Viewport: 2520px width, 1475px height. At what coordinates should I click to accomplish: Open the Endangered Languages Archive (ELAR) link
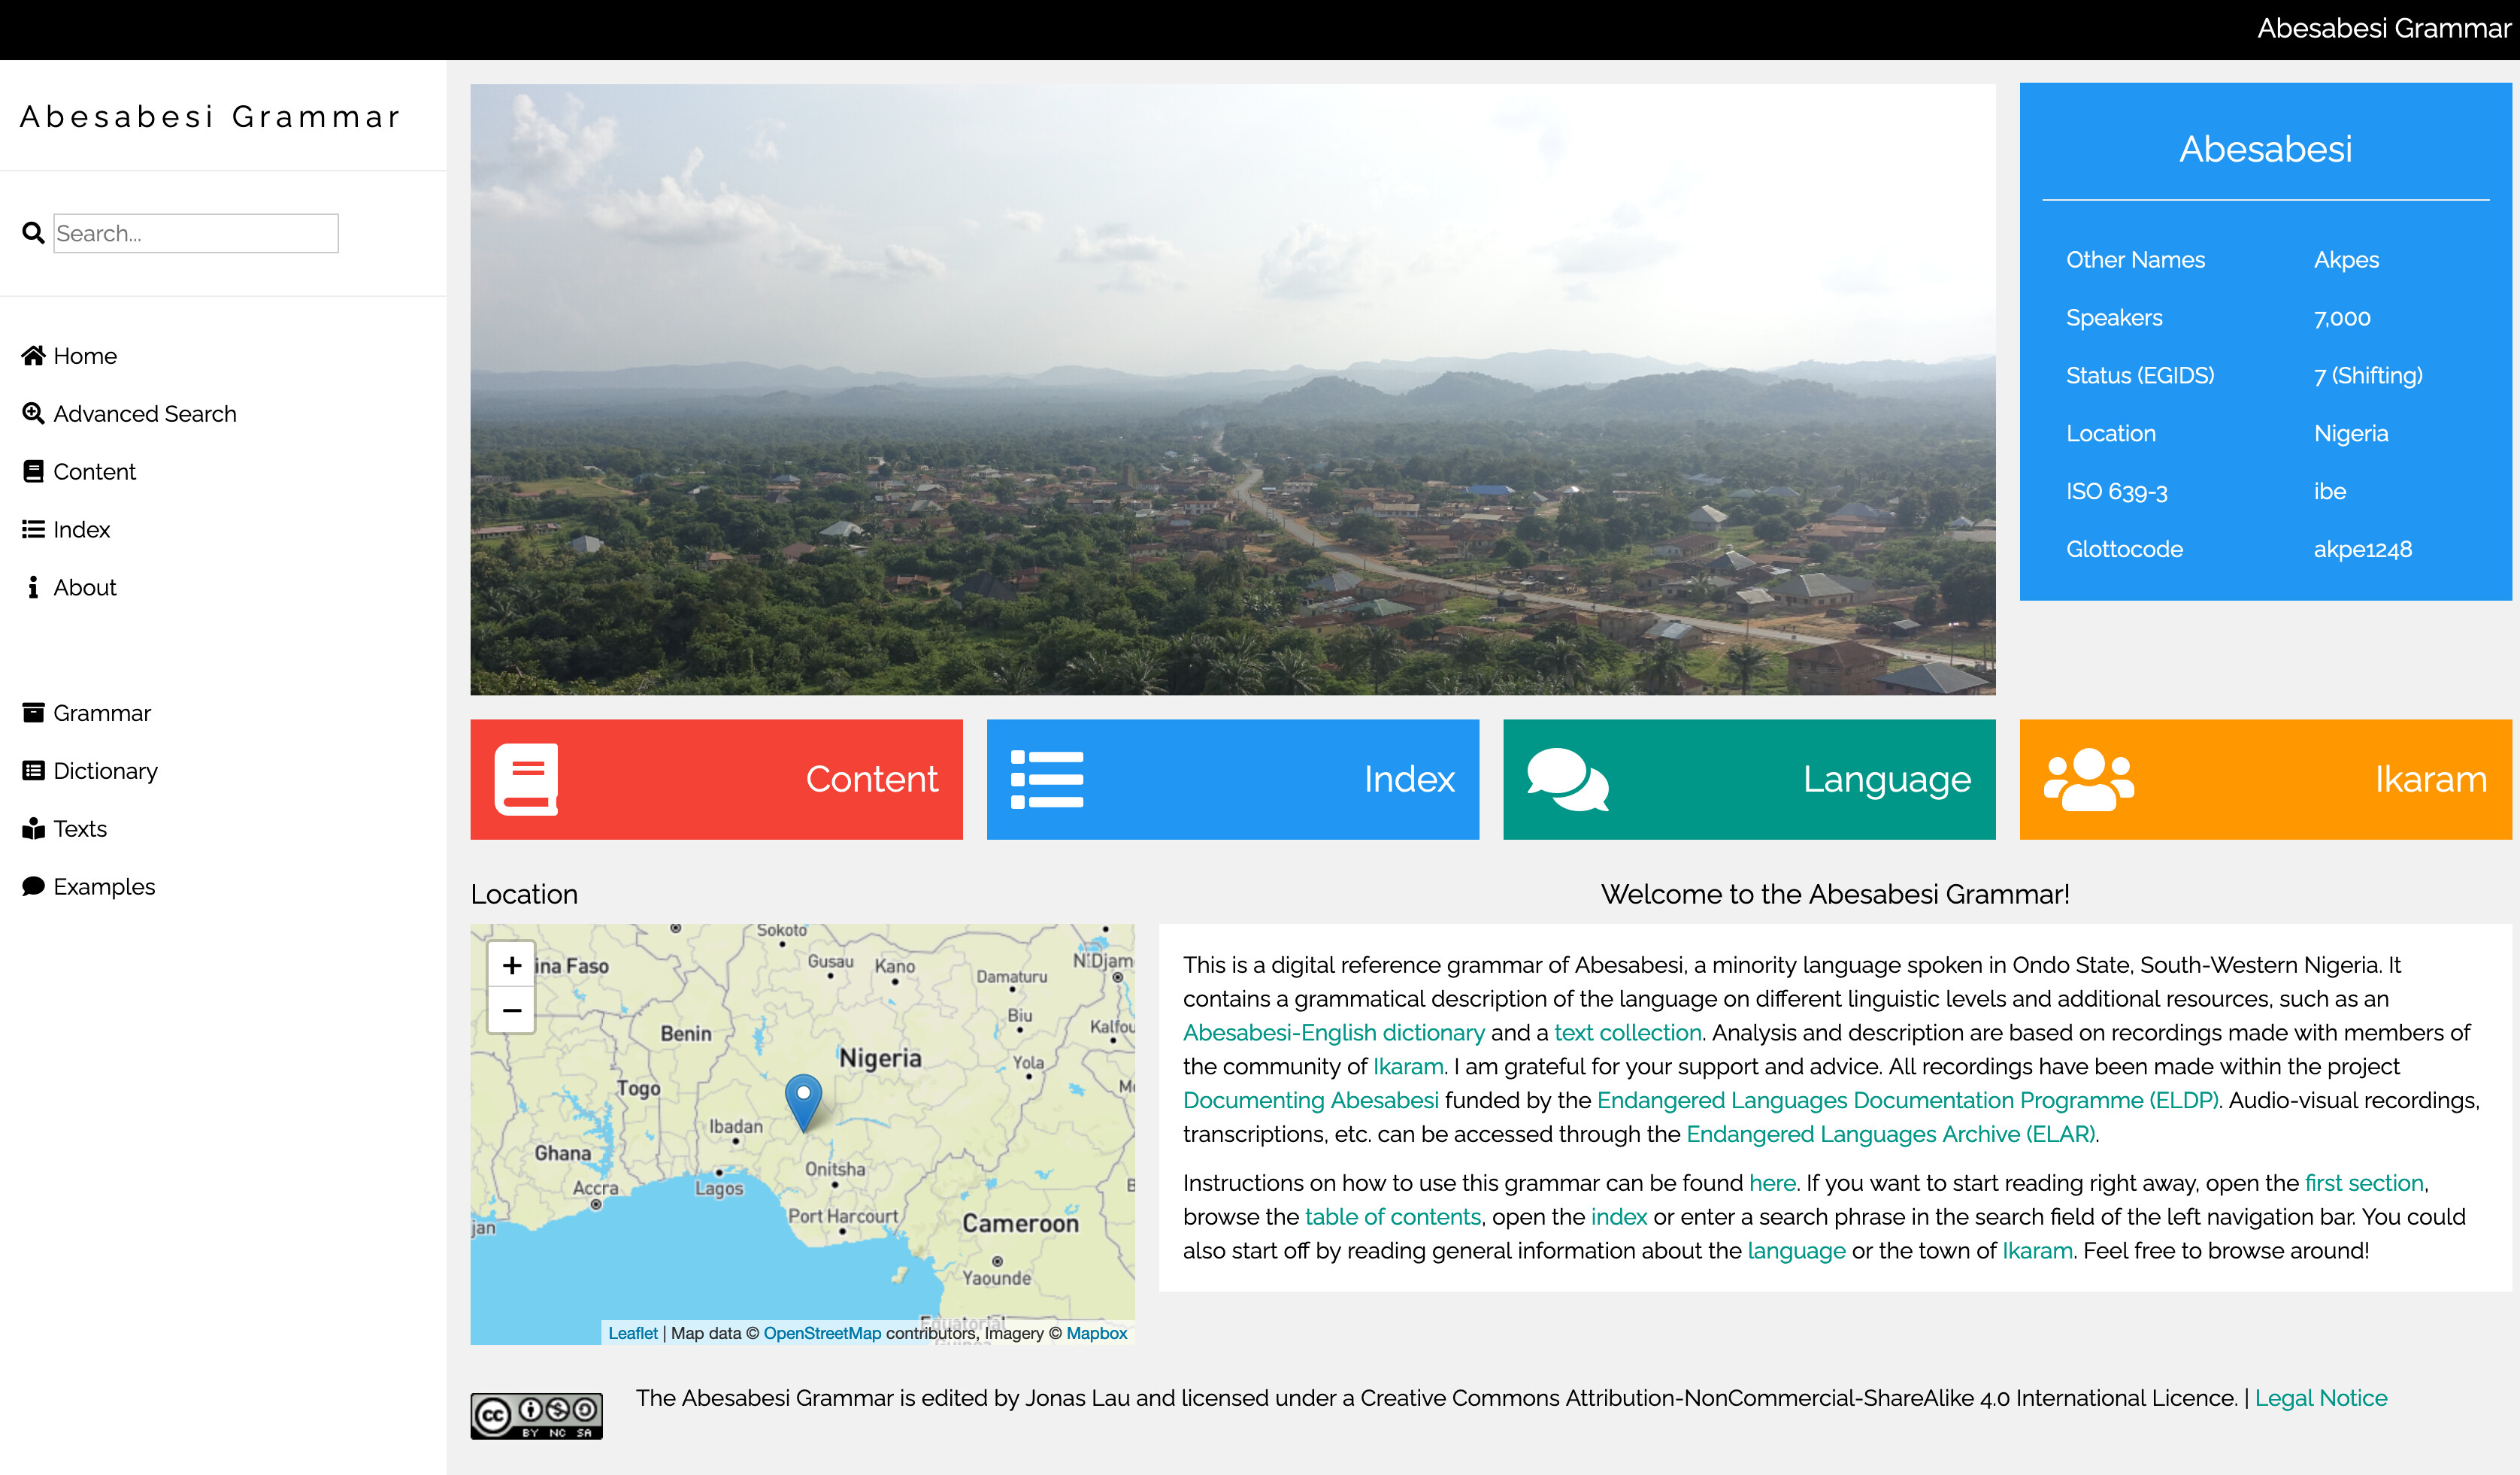(x=1892, y=1135)
